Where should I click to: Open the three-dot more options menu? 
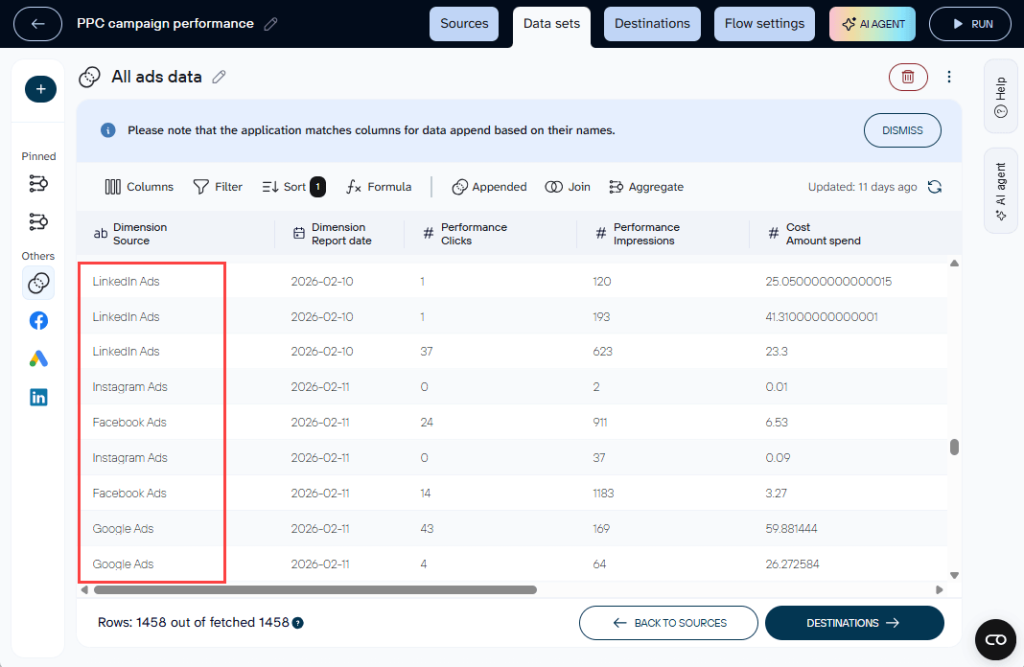pos(949,77)
